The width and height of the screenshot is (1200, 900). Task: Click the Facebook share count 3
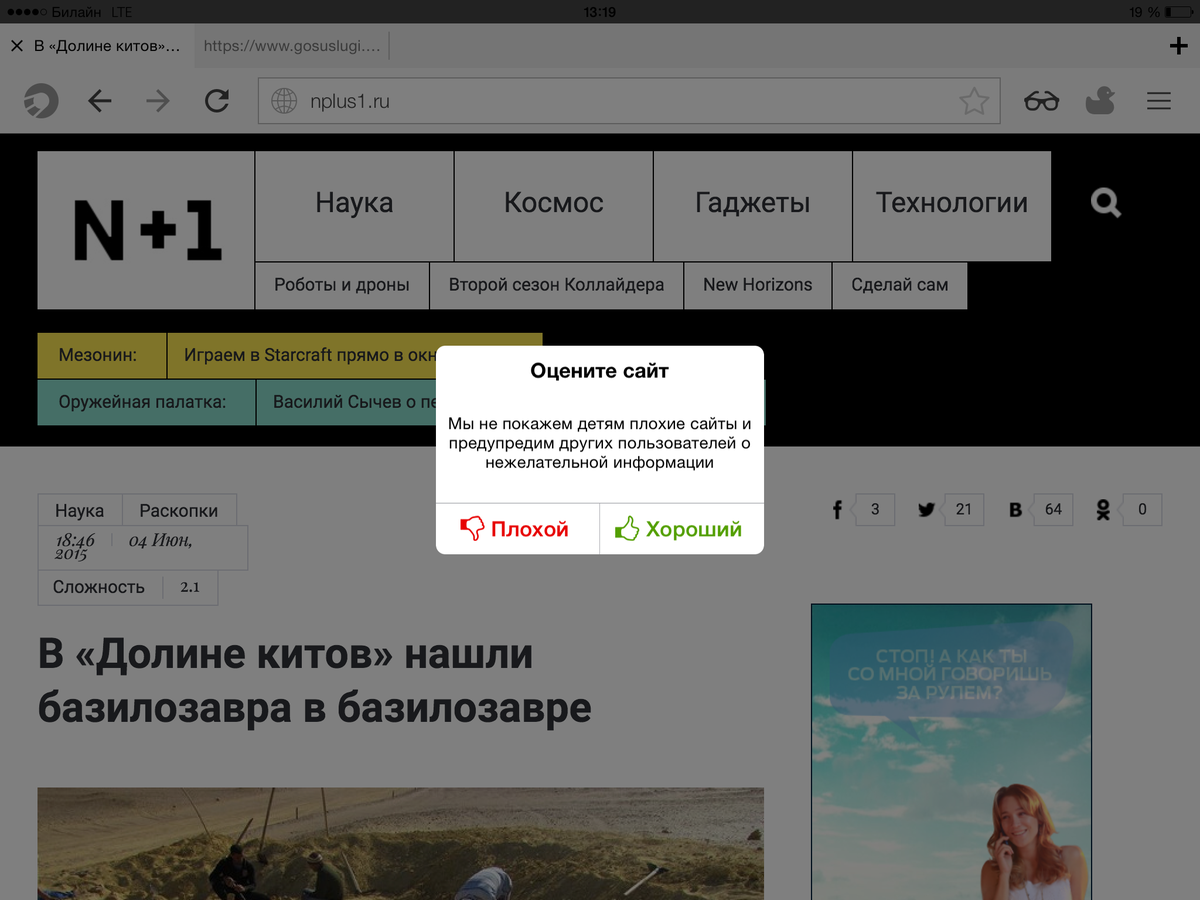pos(874,509)
